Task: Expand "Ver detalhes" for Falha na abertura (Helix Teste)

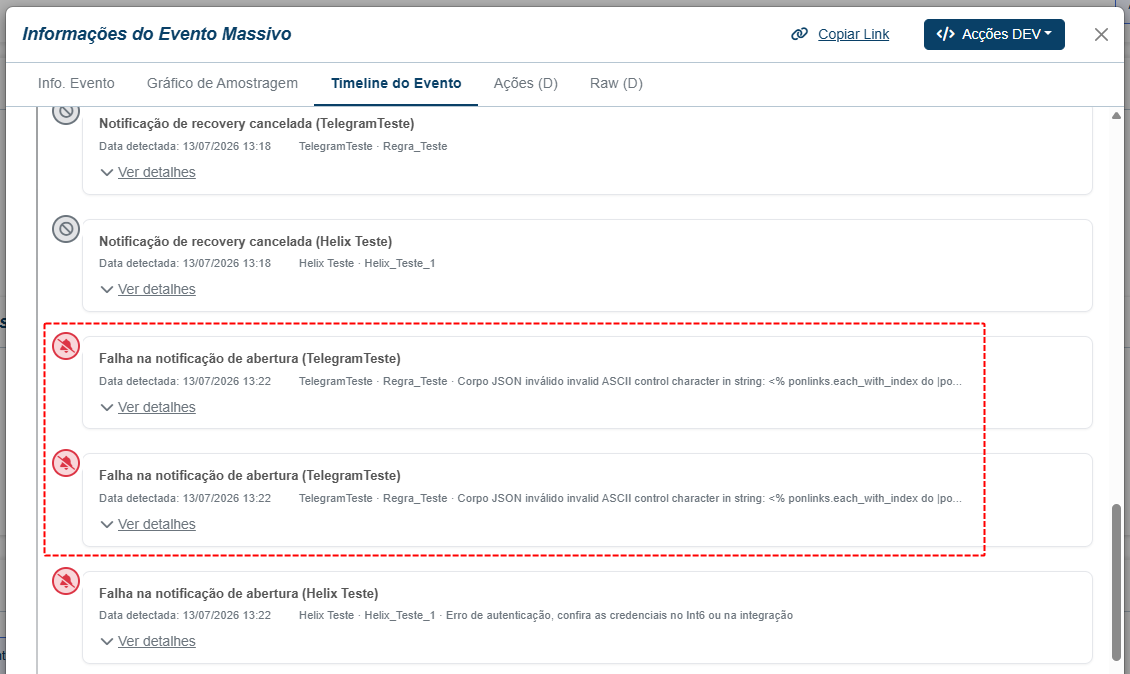Action: pyautogui.click(x=148, y=641)
